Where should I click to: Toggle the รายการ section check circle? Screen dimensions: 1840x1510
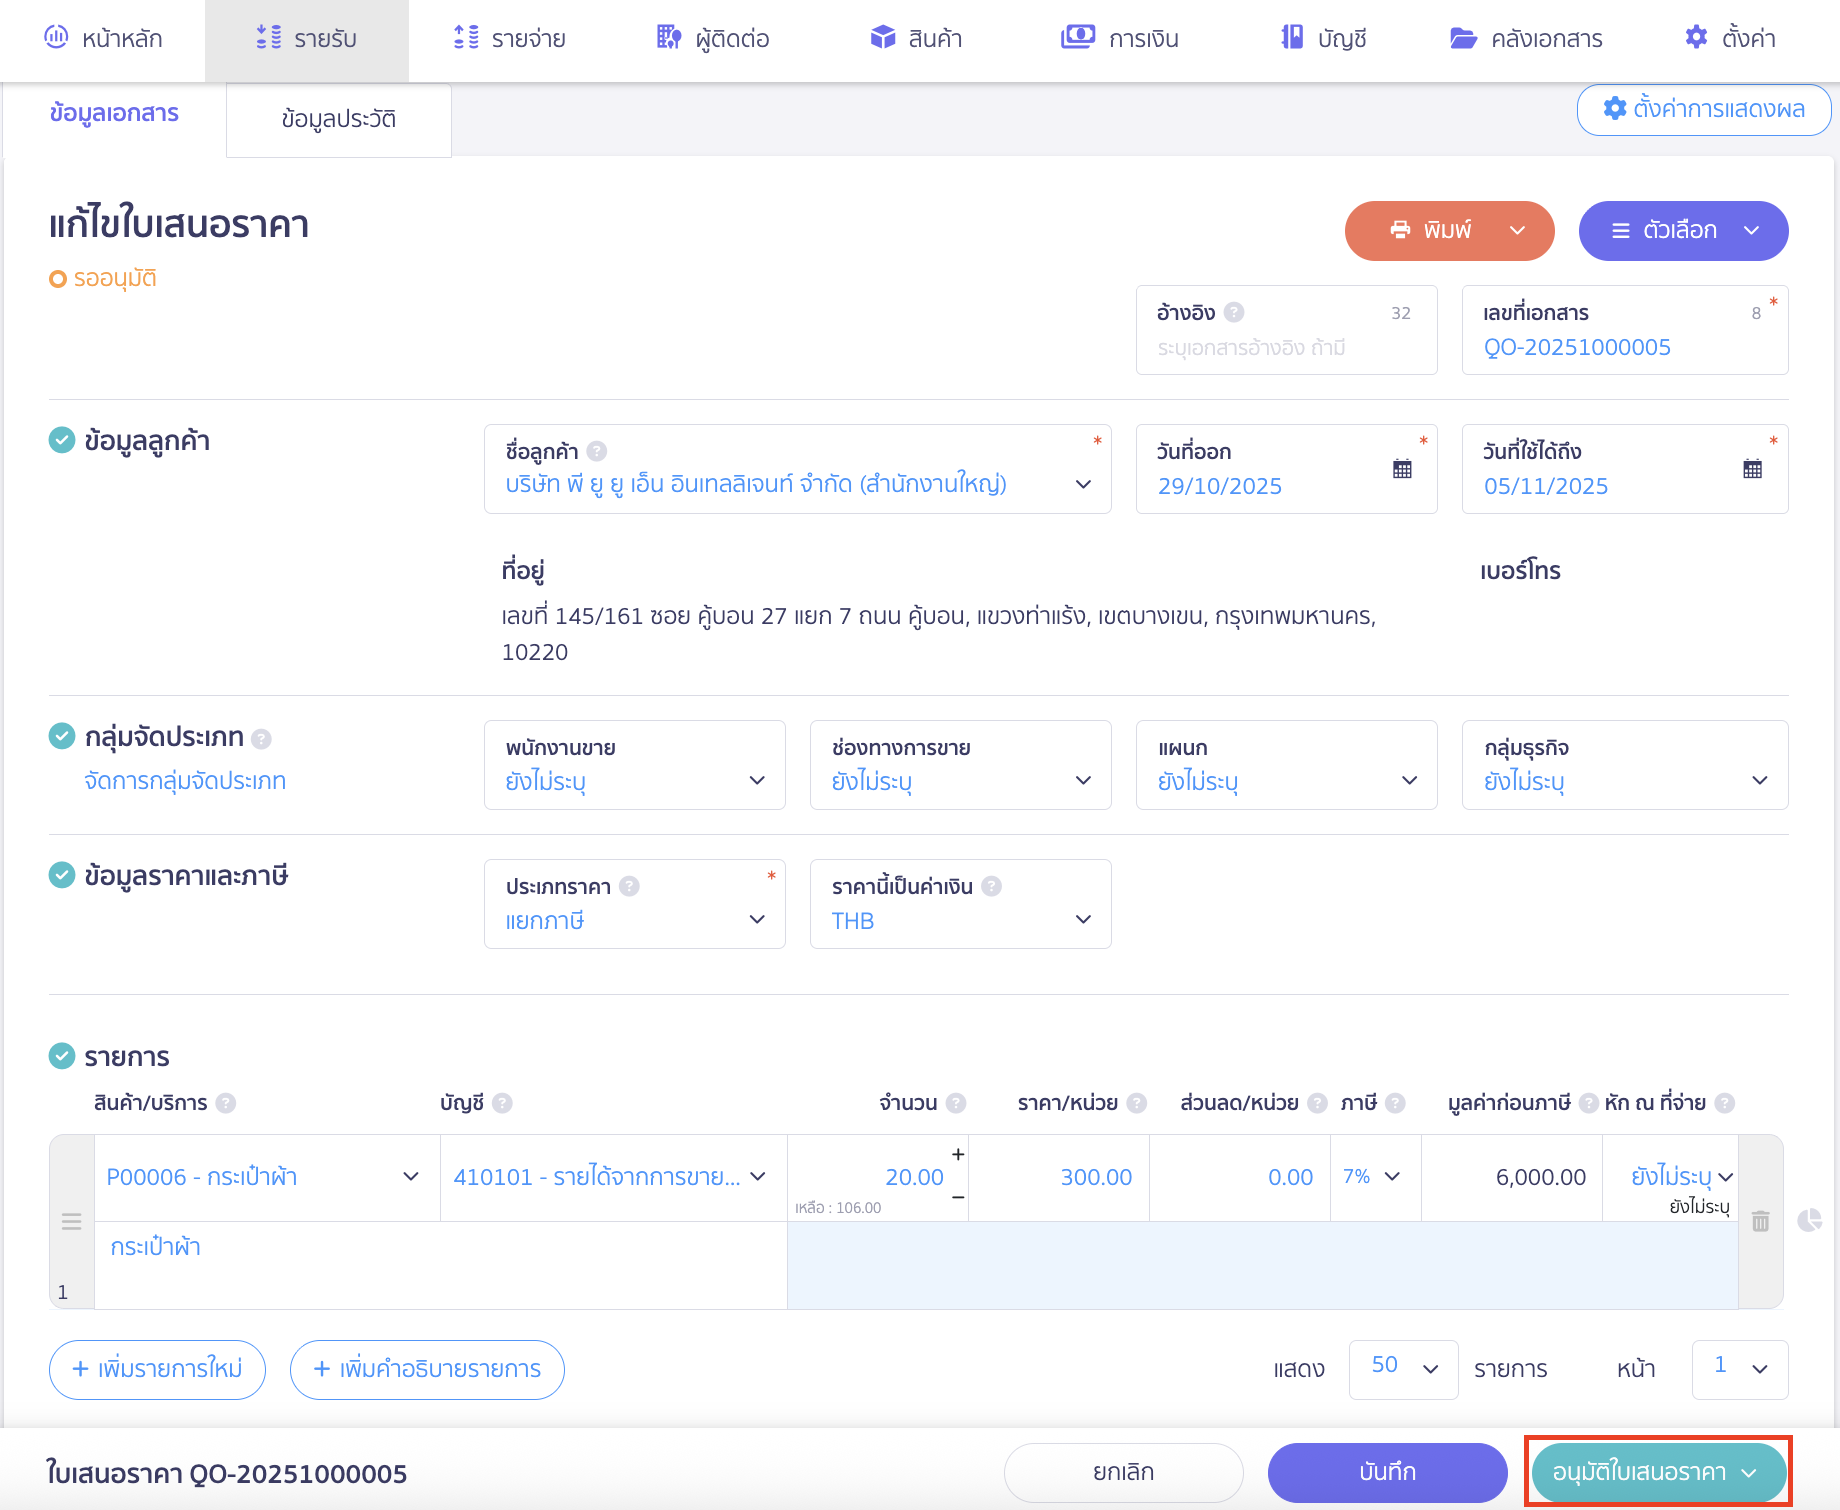[x=62, y=1056]
